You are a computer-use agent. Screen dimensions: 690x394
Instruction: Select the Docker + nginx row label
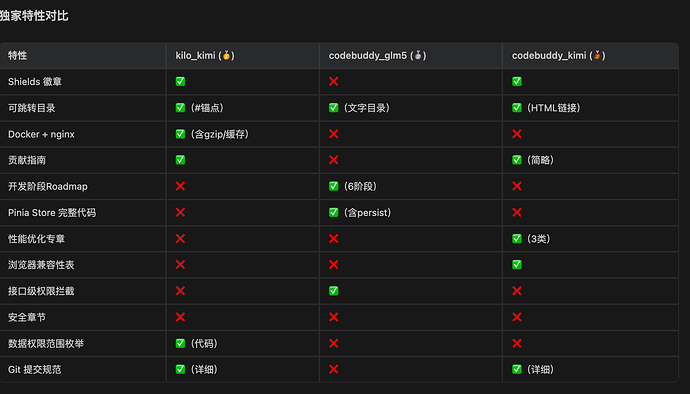pyautogui.click(x=41, y=134)
